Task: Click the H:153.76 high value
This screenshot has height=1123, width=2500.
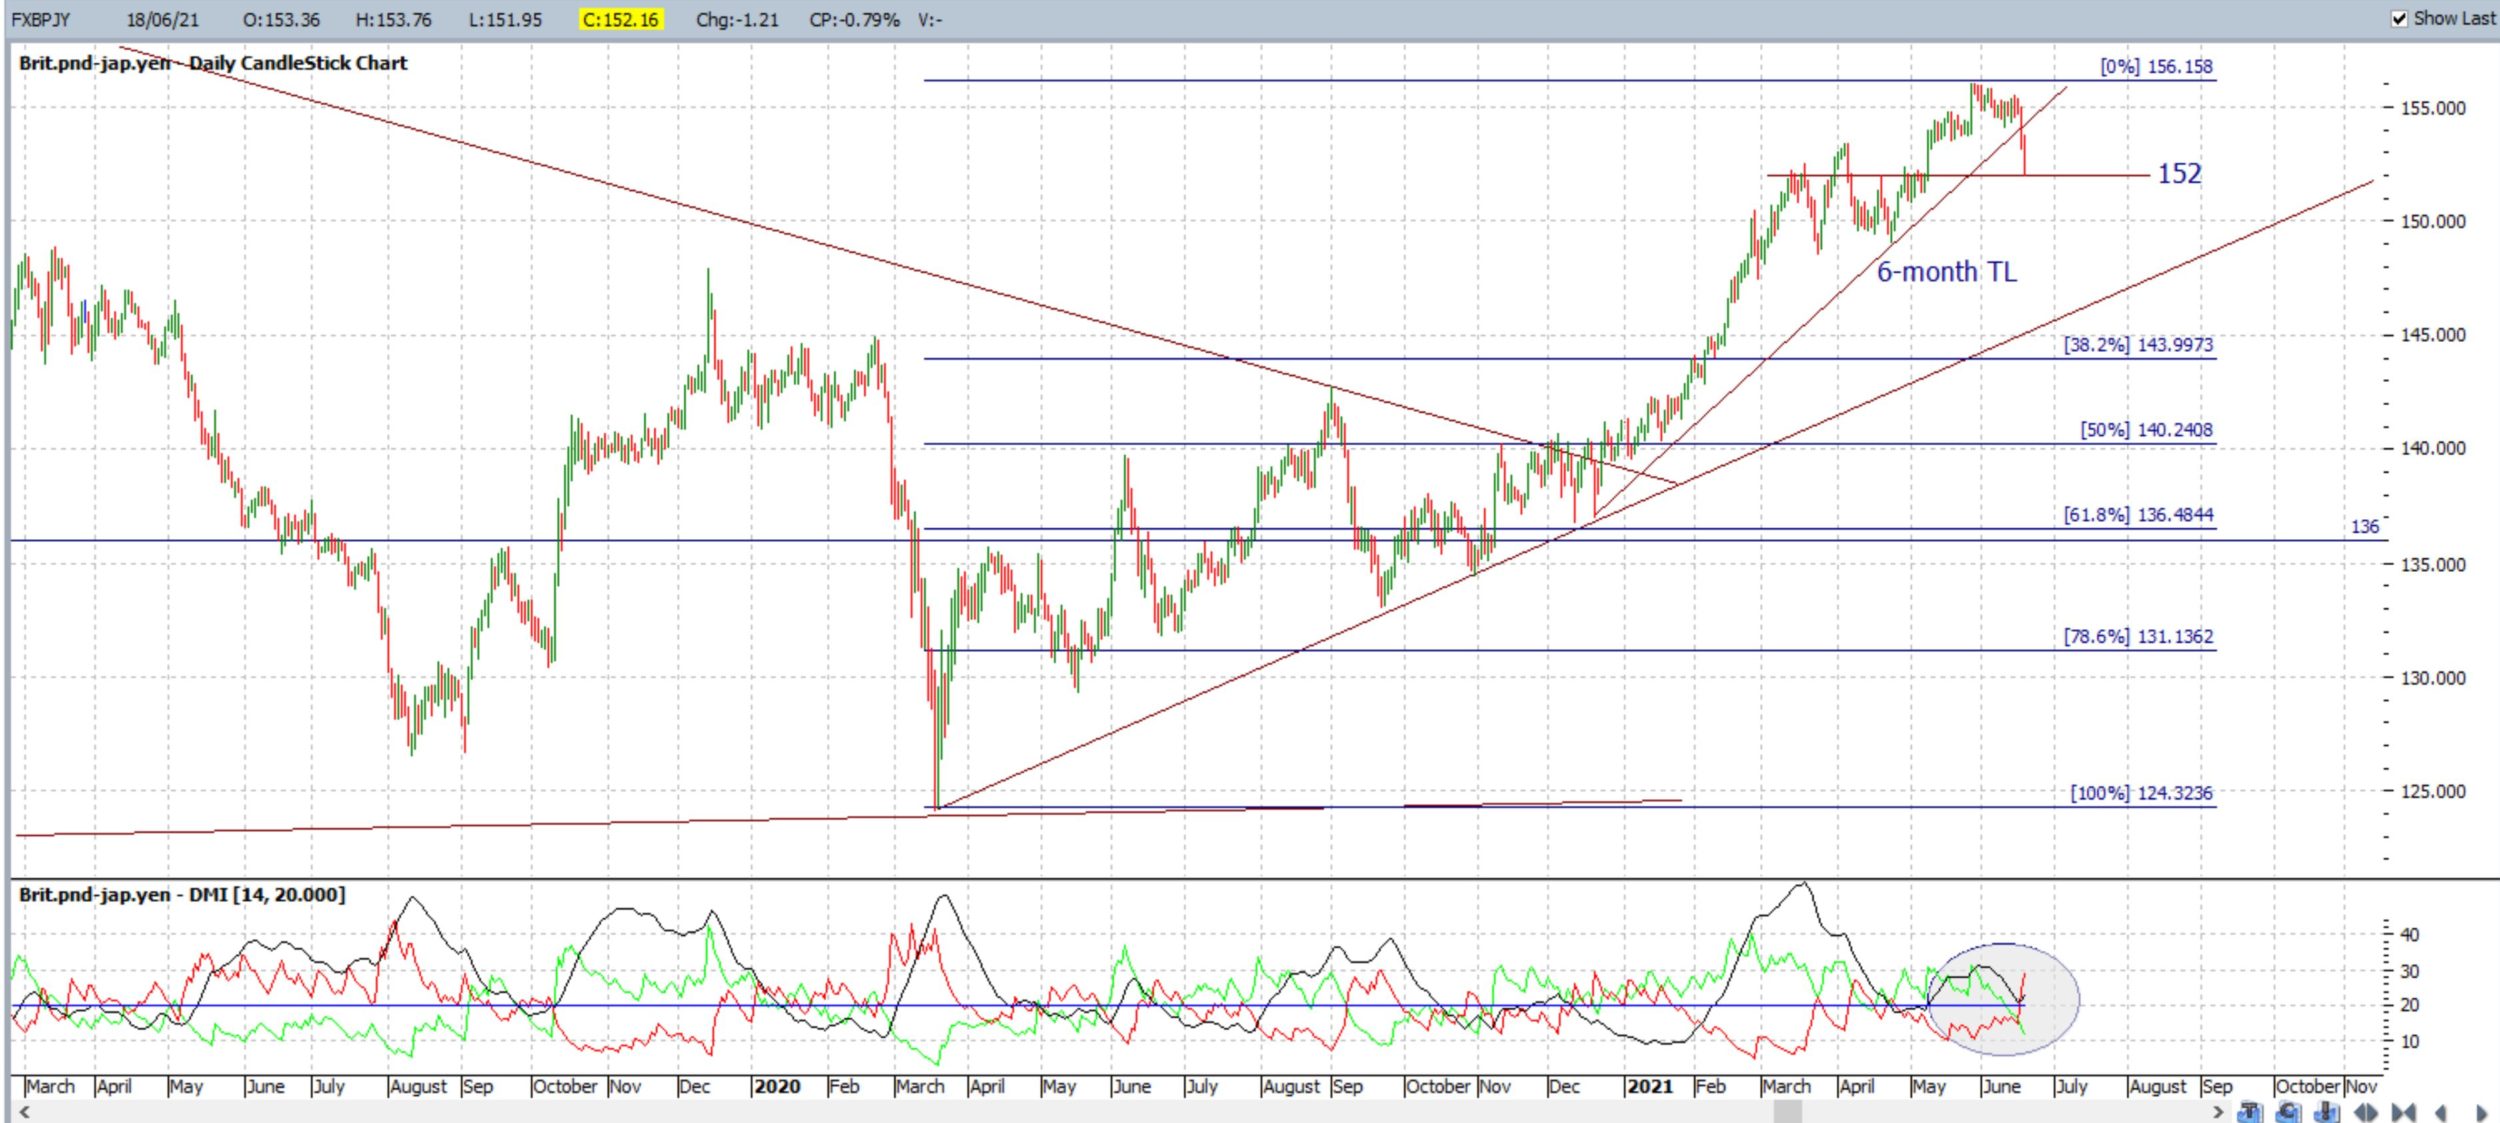Action: click(x=394, y=20)
